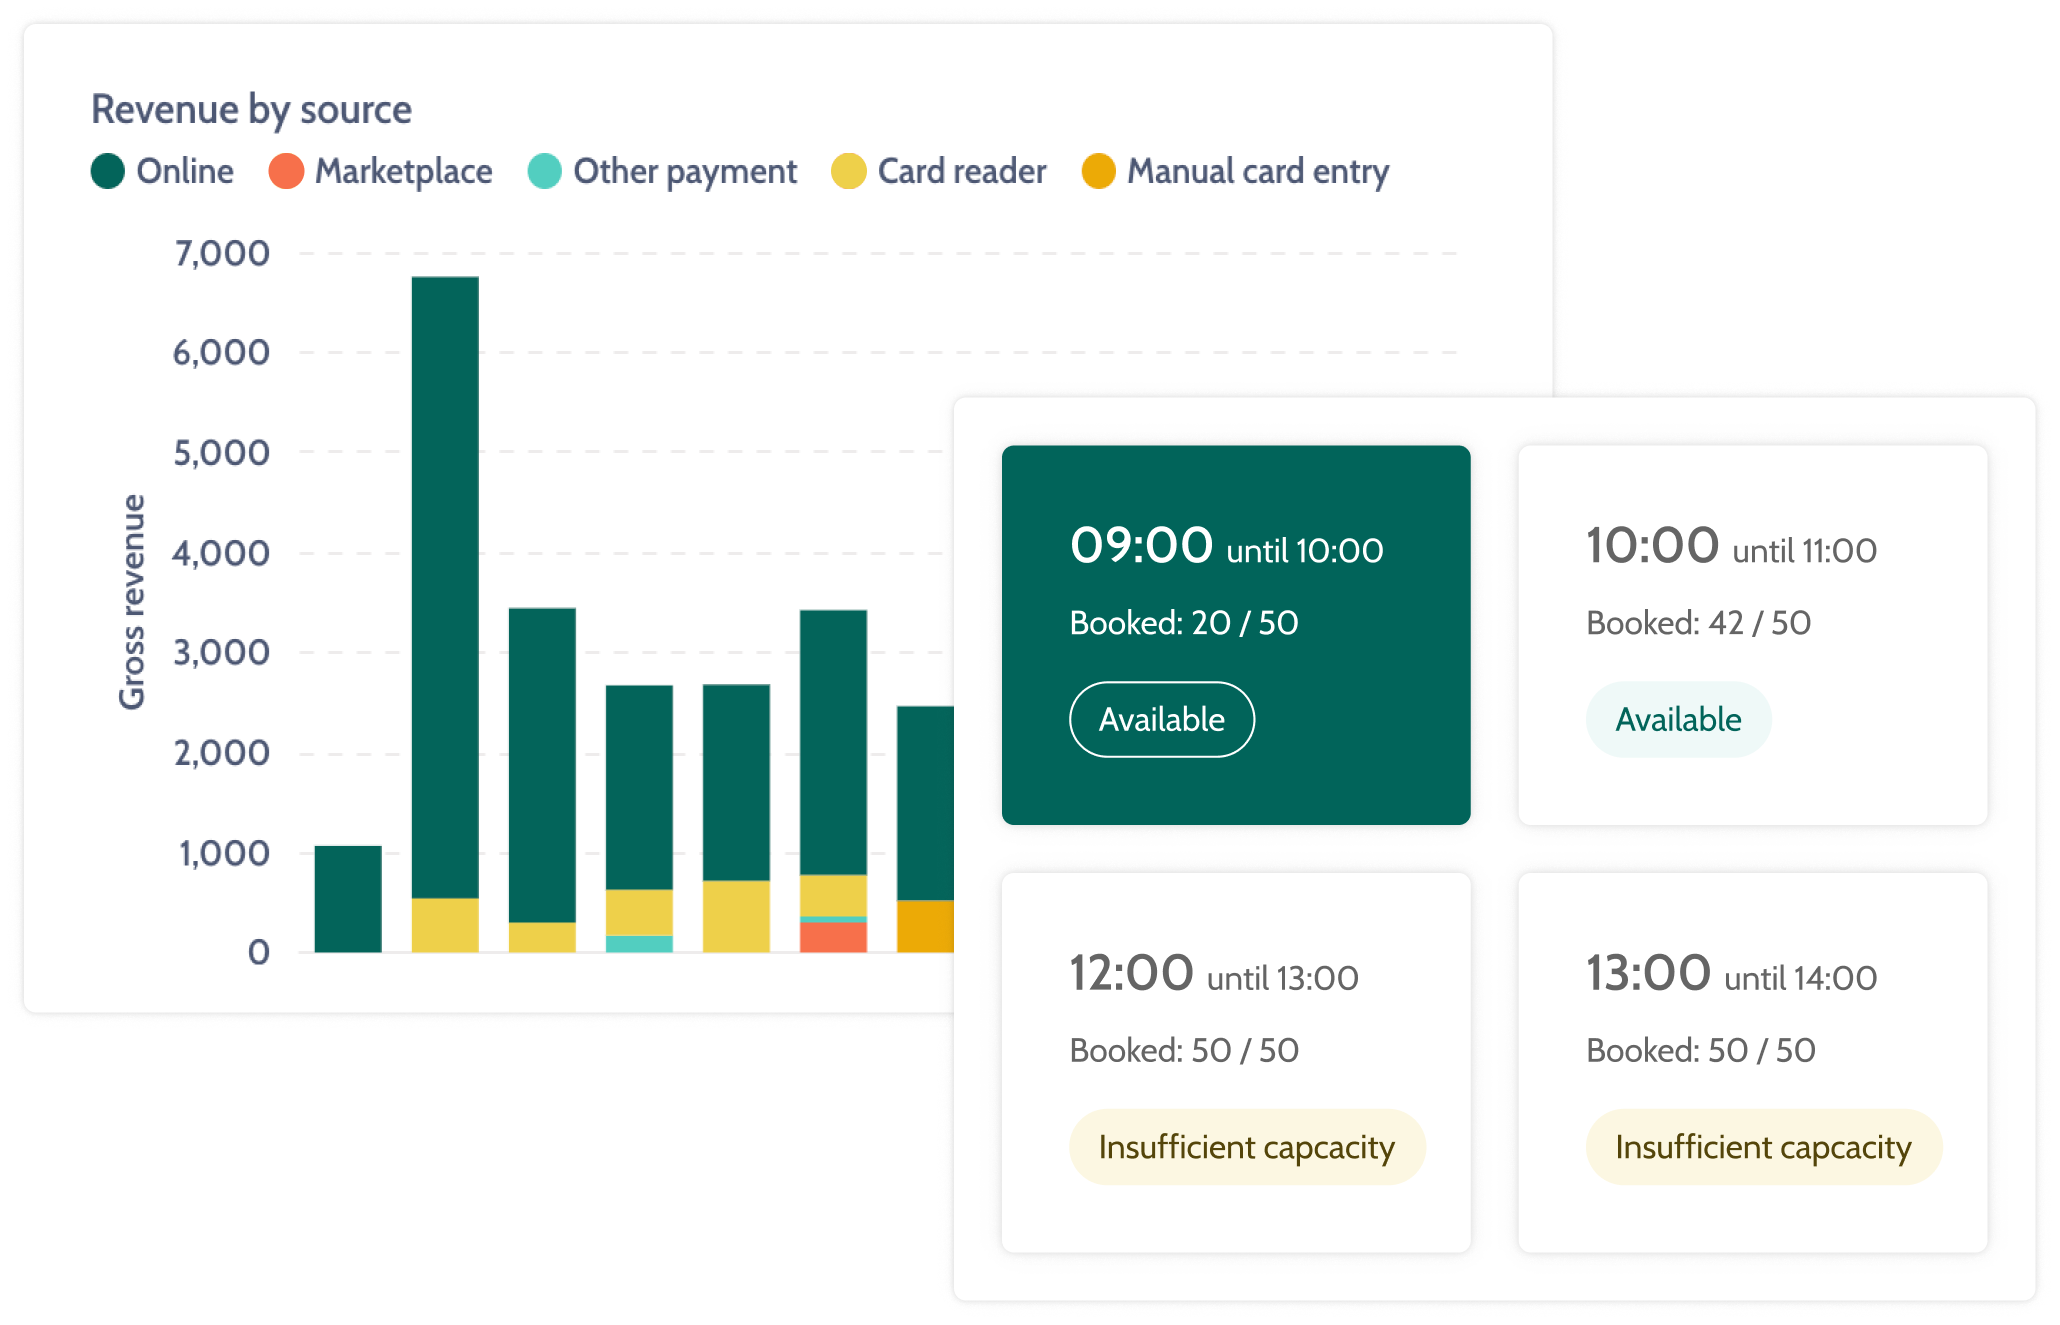Toggle the Marketplace legend dot

(x=286, y=171)
